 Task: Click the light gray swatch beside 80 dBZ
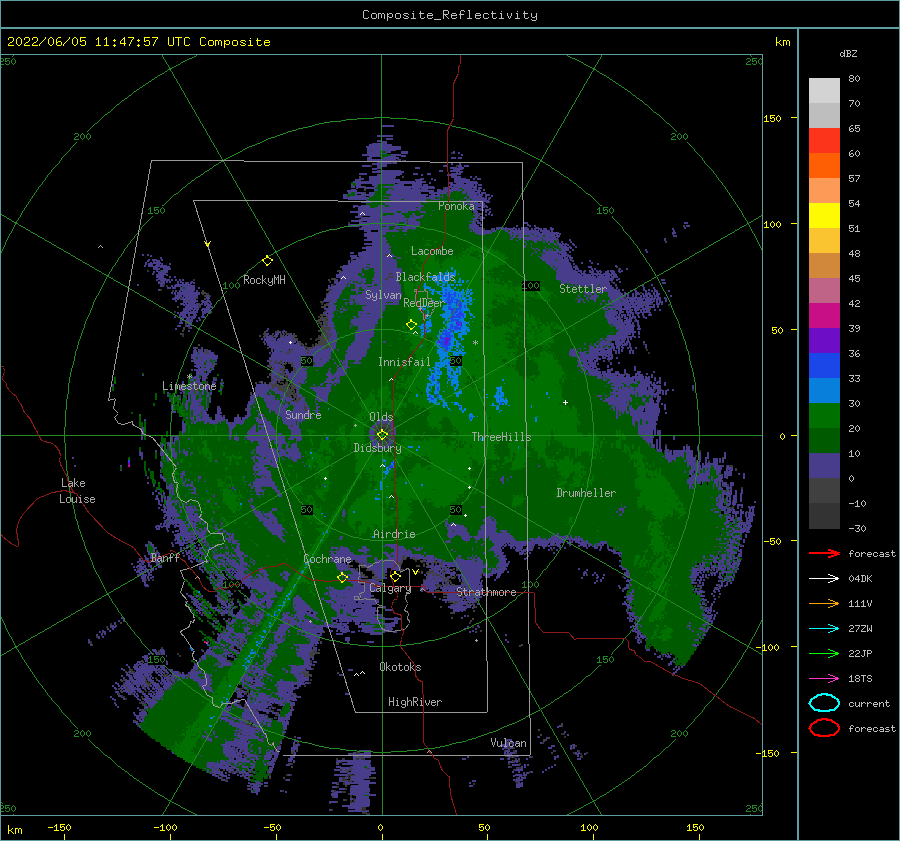pos(824,91)
